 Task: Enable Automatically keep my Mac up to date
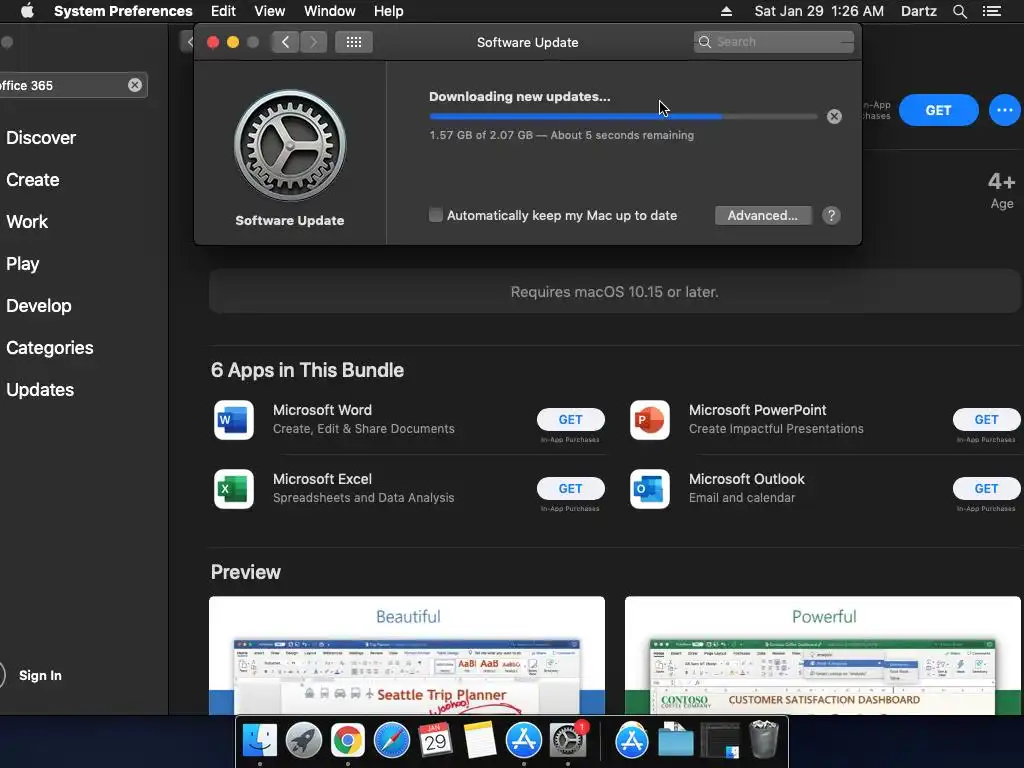coord(436,215)
